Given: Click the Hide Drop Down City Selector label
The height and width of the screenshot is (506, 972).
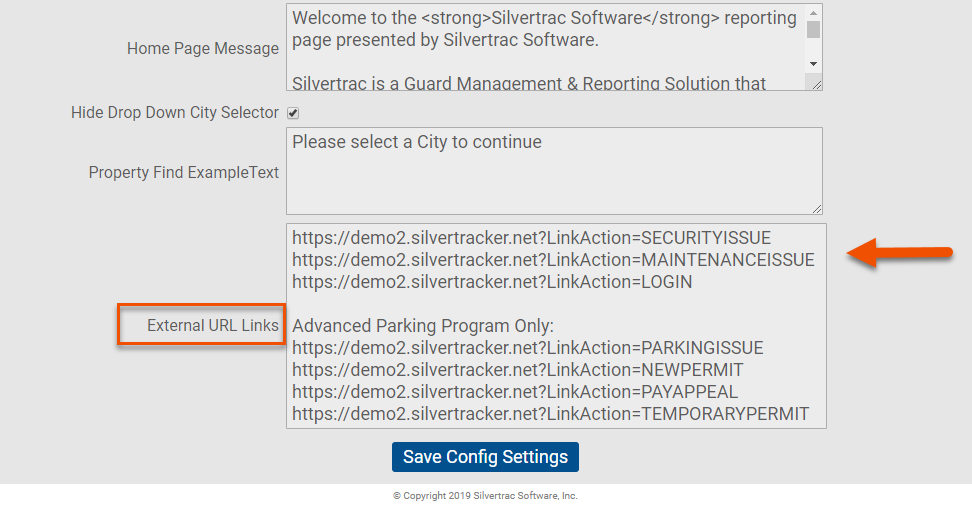Looking at the screenshot, I should point(175,113).
